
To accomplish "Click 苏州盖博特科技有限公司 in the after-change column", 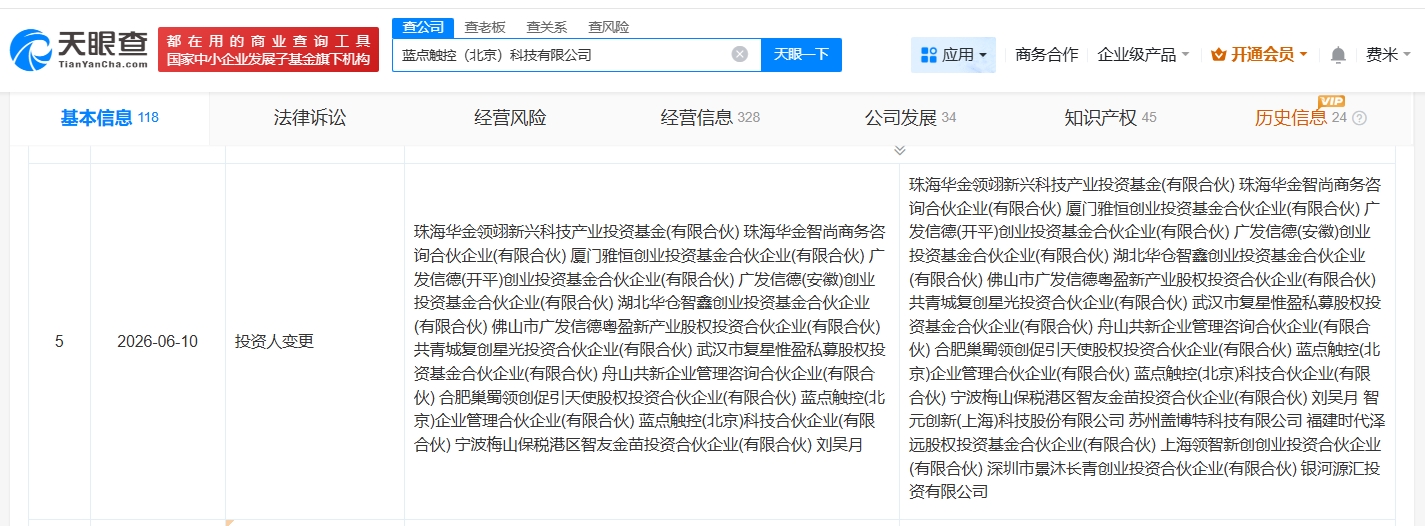I will tap(1216, 420).
